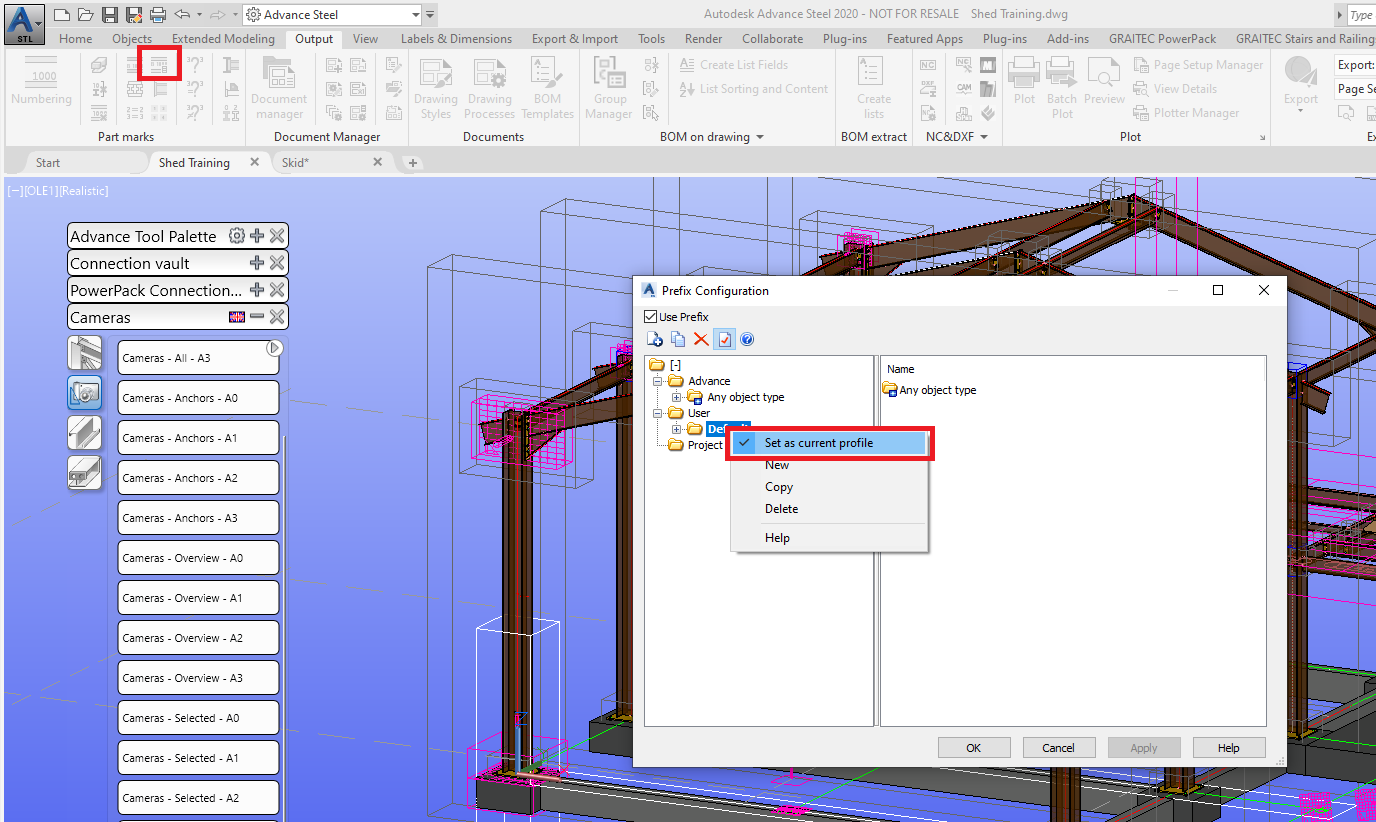Screen dimensions: 1376x822
Task: Expand the Any object type tree node
Action: click(675, 397)
